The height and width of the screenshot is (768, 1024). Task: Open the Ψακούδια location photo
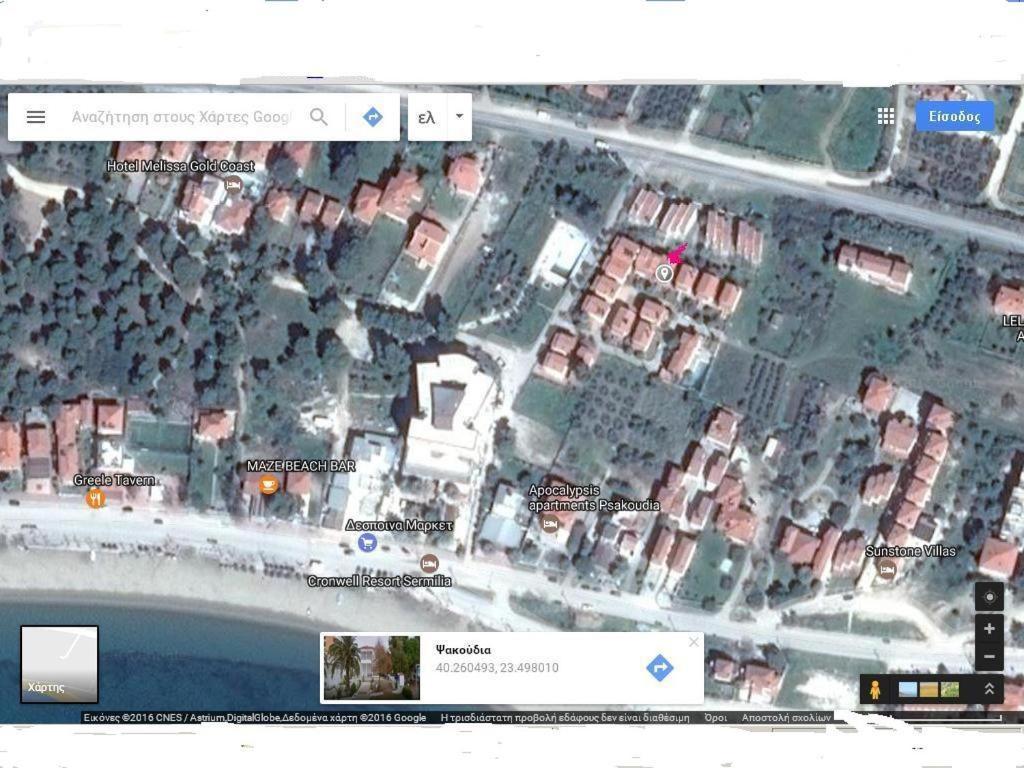(x=372, y=667)
